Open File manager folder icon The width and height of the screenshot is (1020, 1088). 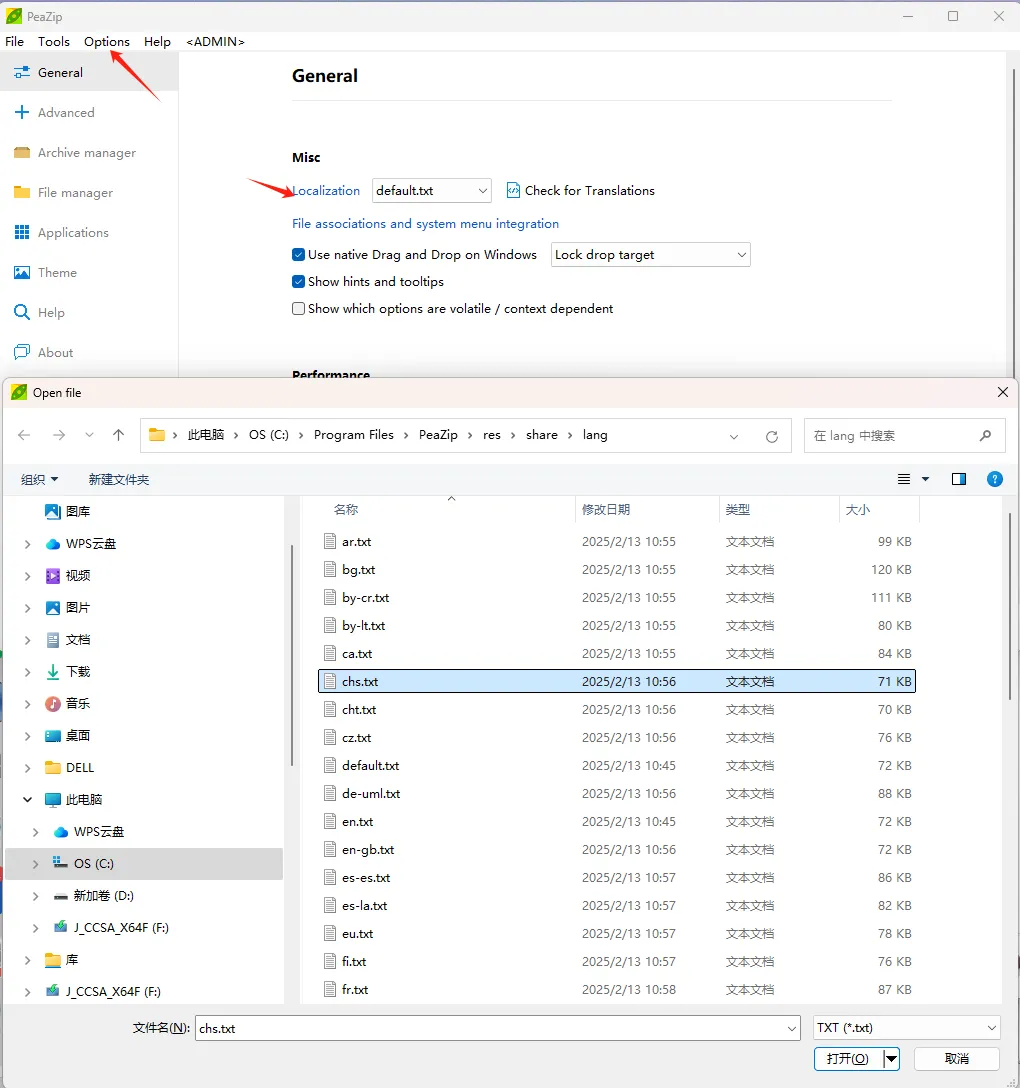coord(22,192)
